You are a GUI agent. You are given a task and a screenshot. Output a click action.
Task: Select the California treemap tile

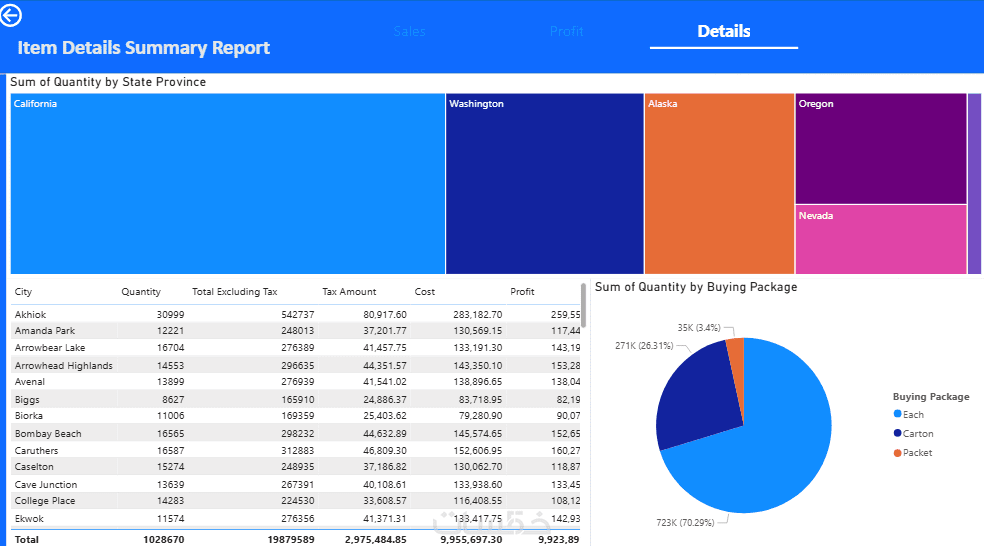228,184
